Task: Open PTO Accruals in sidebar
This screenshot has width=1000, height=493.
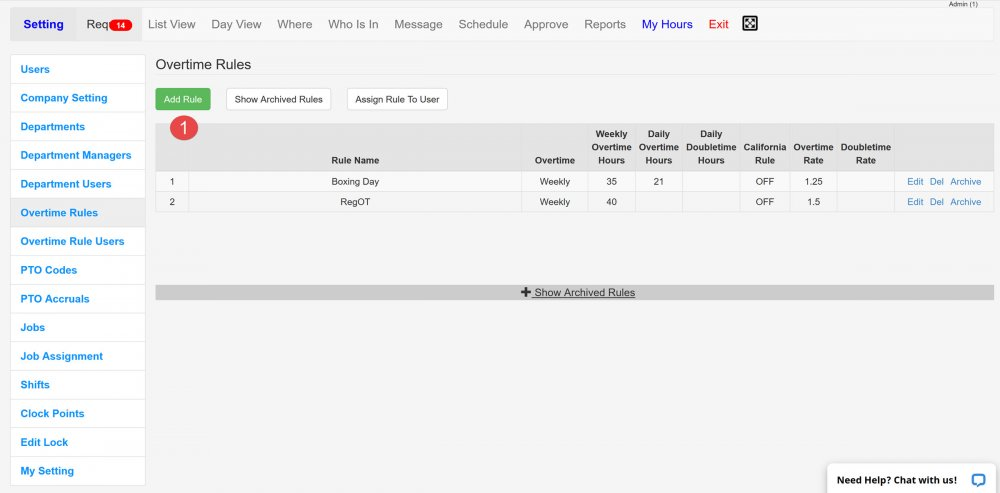Action: pos(55,299)
